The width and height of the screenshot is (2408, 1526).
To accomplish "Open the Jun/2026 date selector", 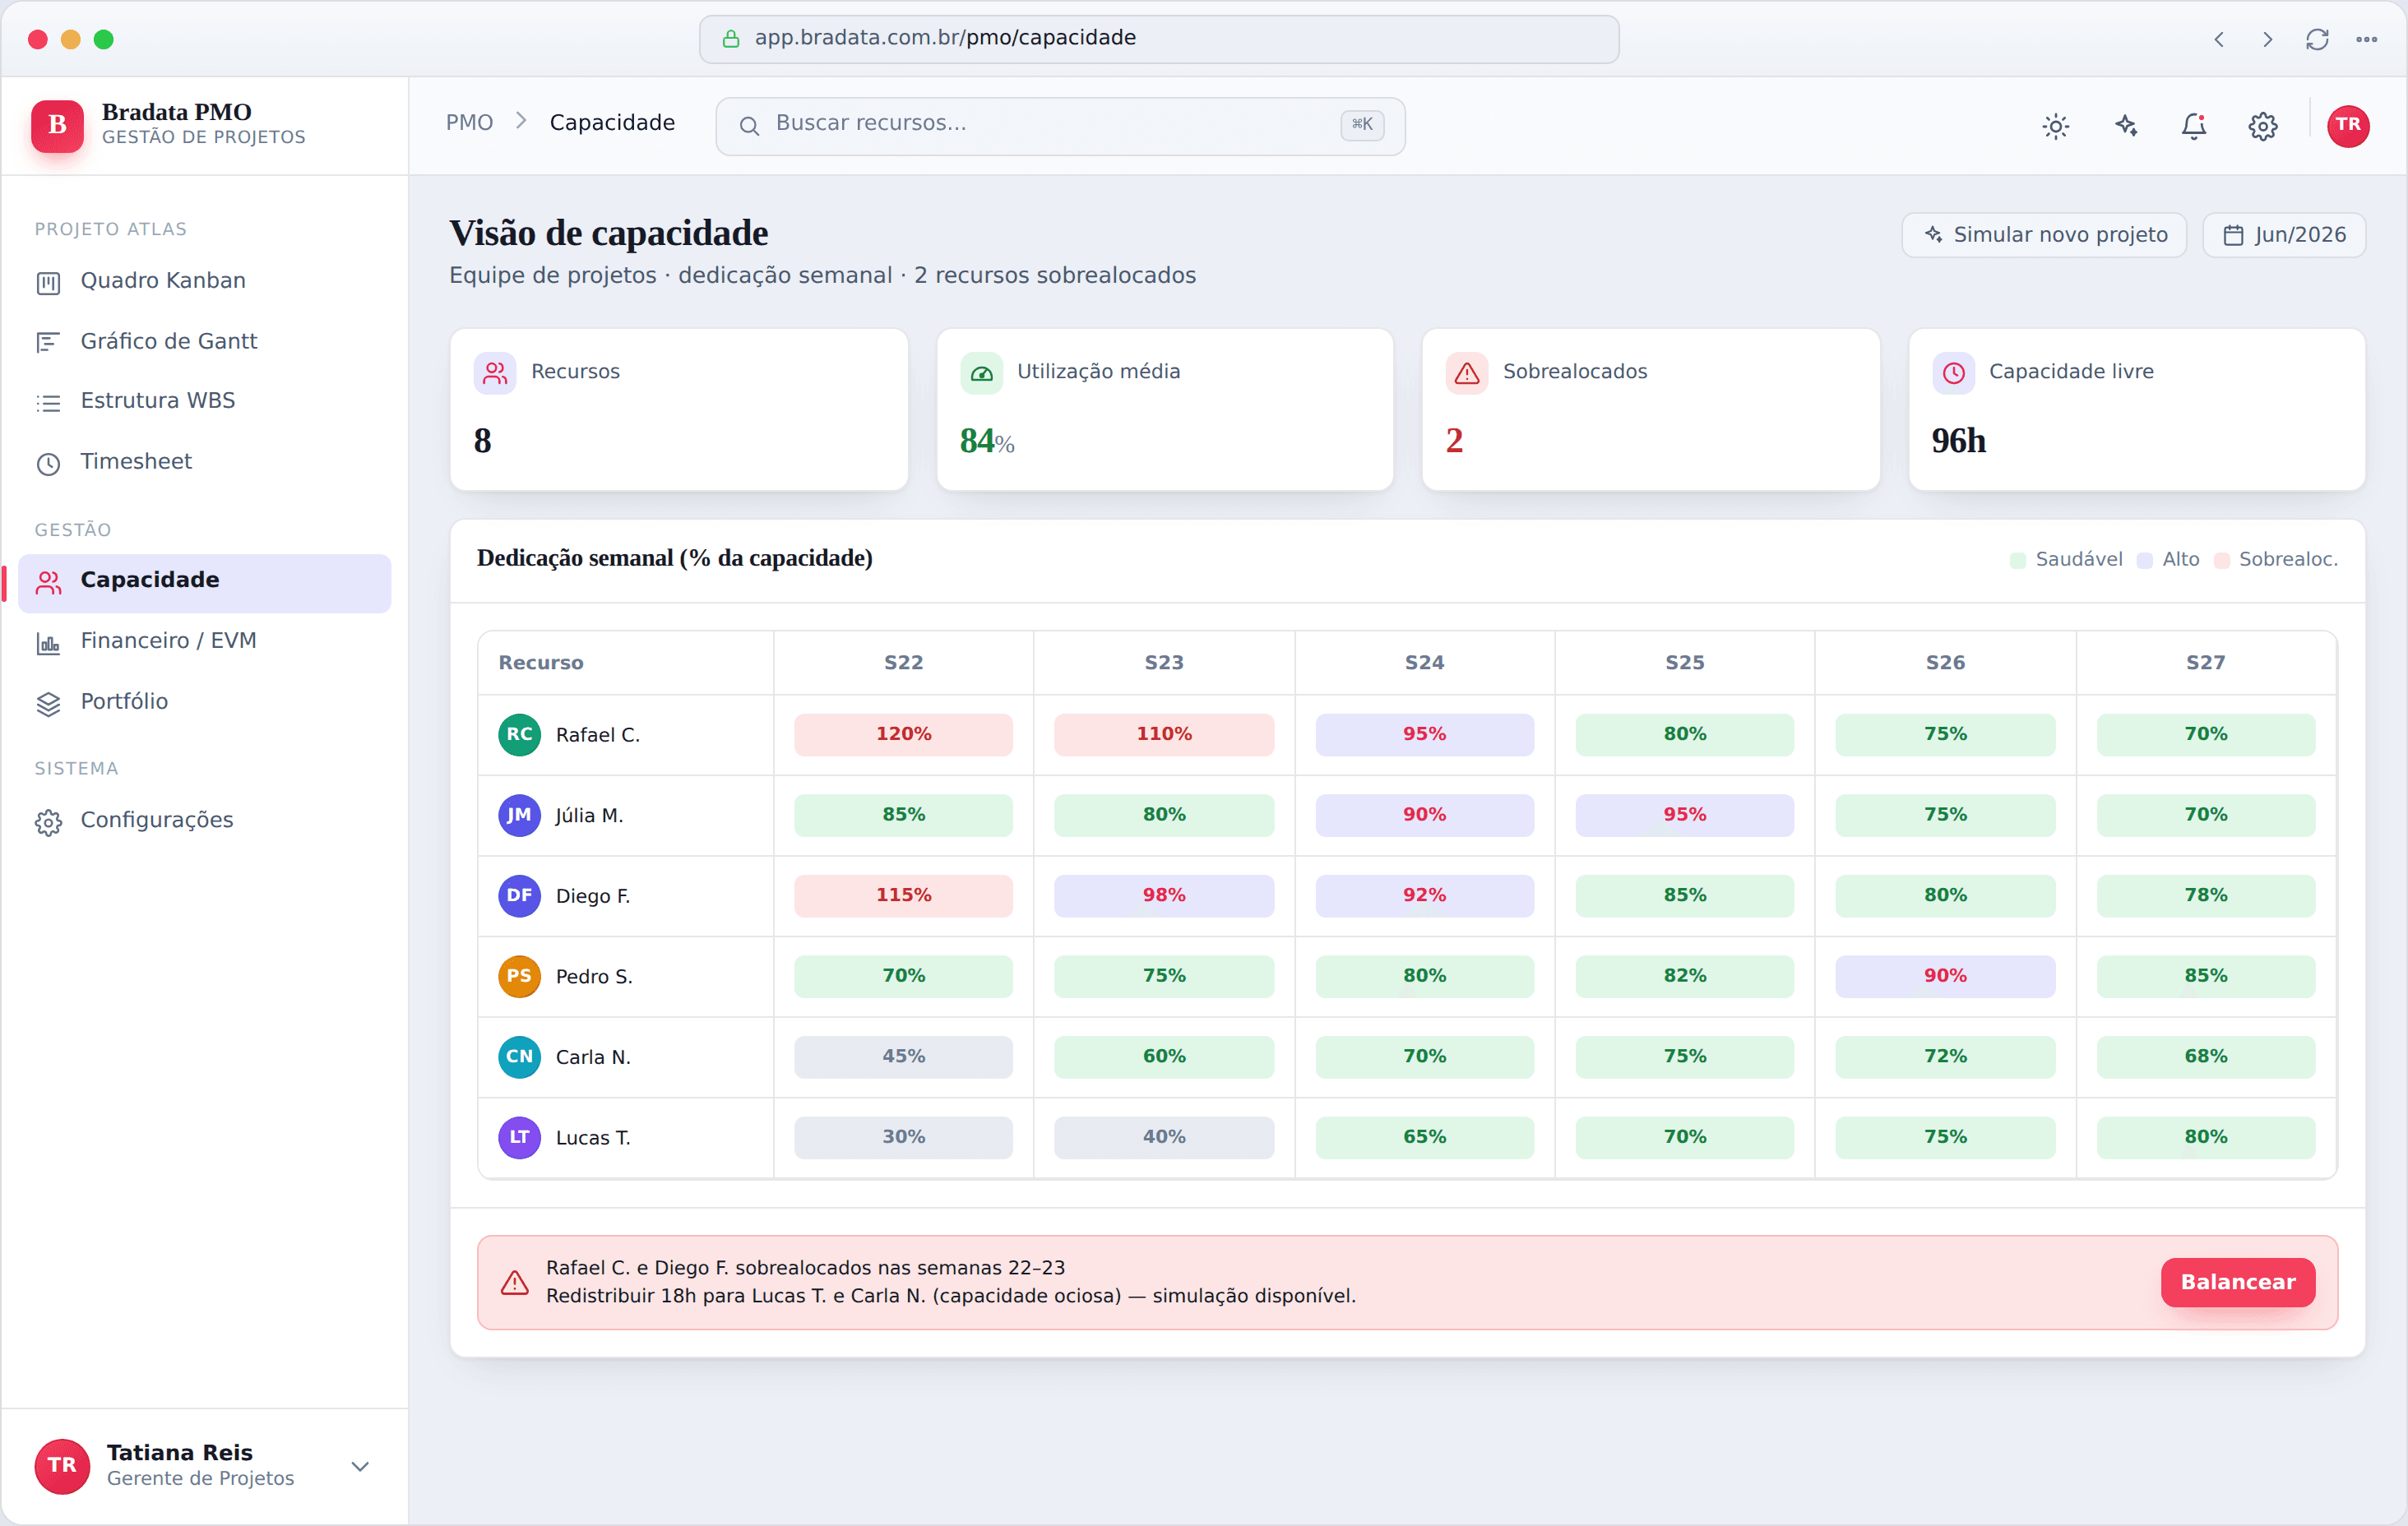I will point(2283,235).
